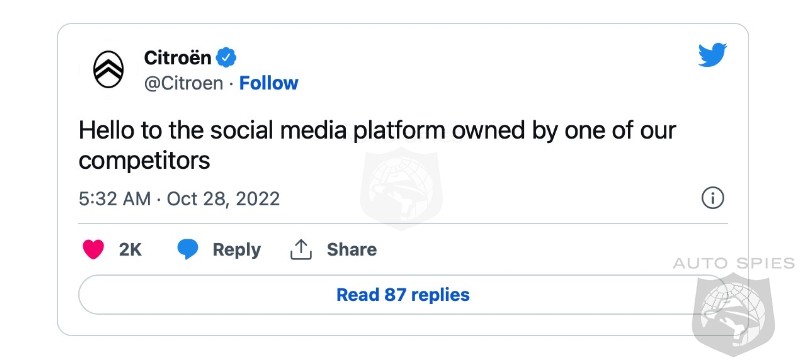Follow the Citroën account
This screenshot has height=364, width=800.
coord(269,83)
